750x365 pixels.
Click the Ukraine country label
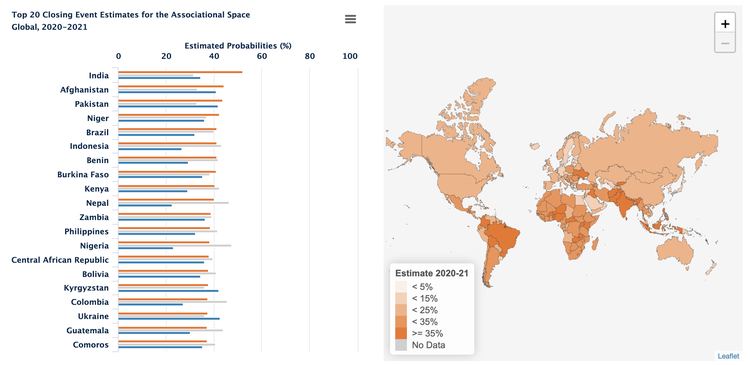pyautogui.click(x=93, y=316)
